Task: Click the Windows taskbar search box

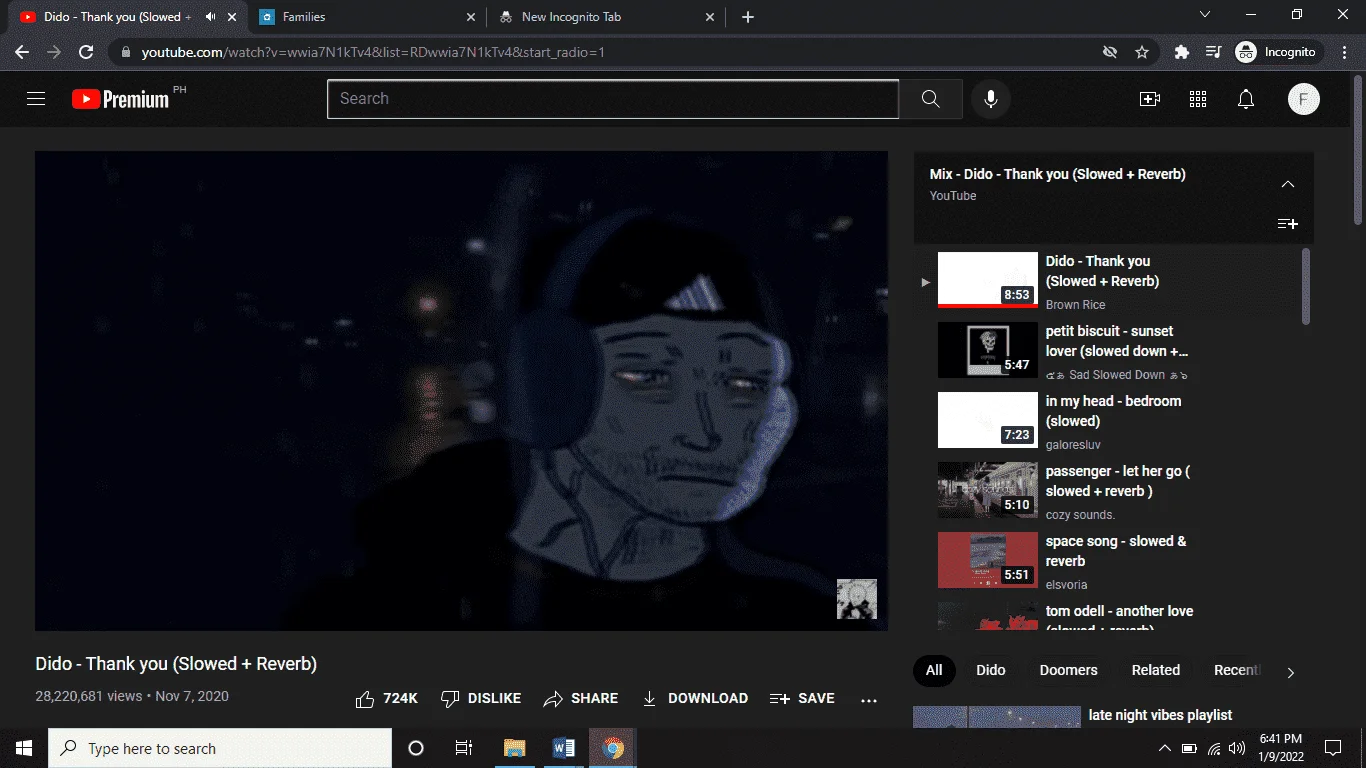Action: pyautogui.click(x=220, y=748)
